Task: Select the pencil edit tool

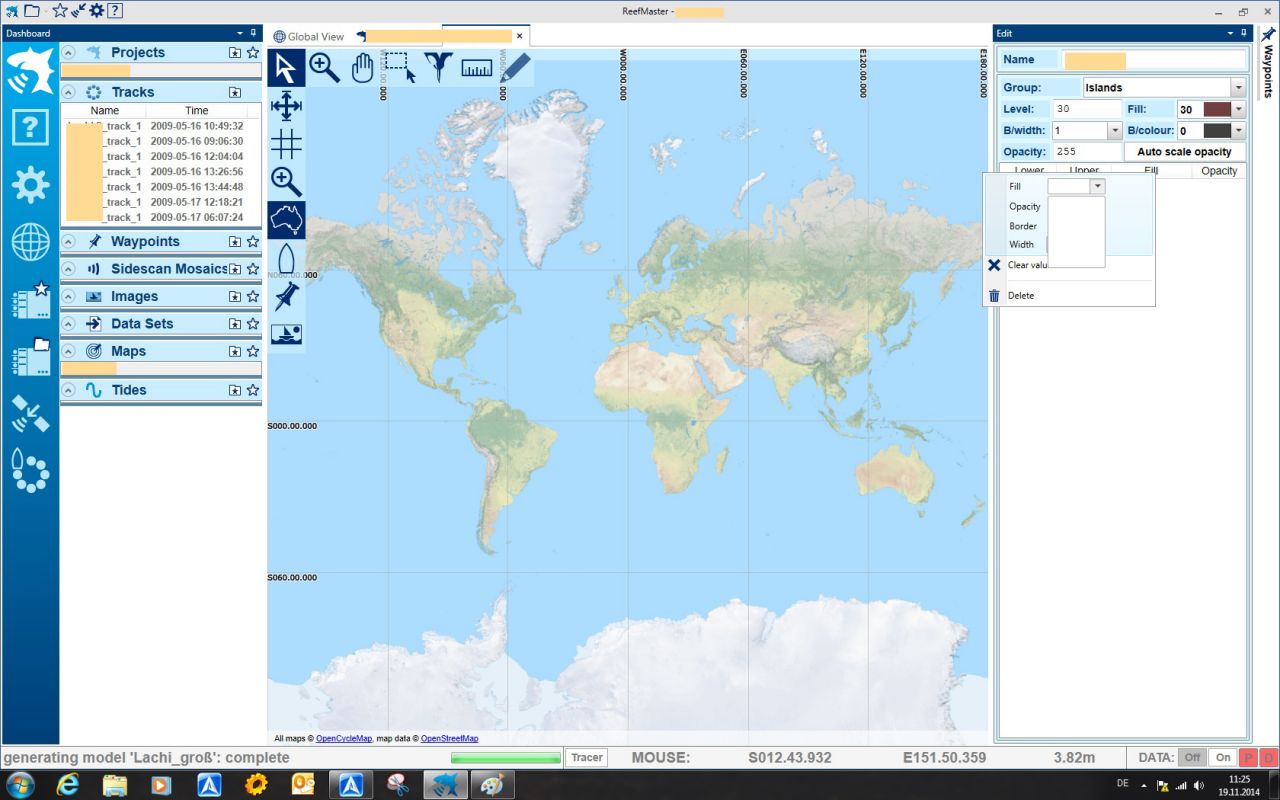Action: click(x=515, y=68)
